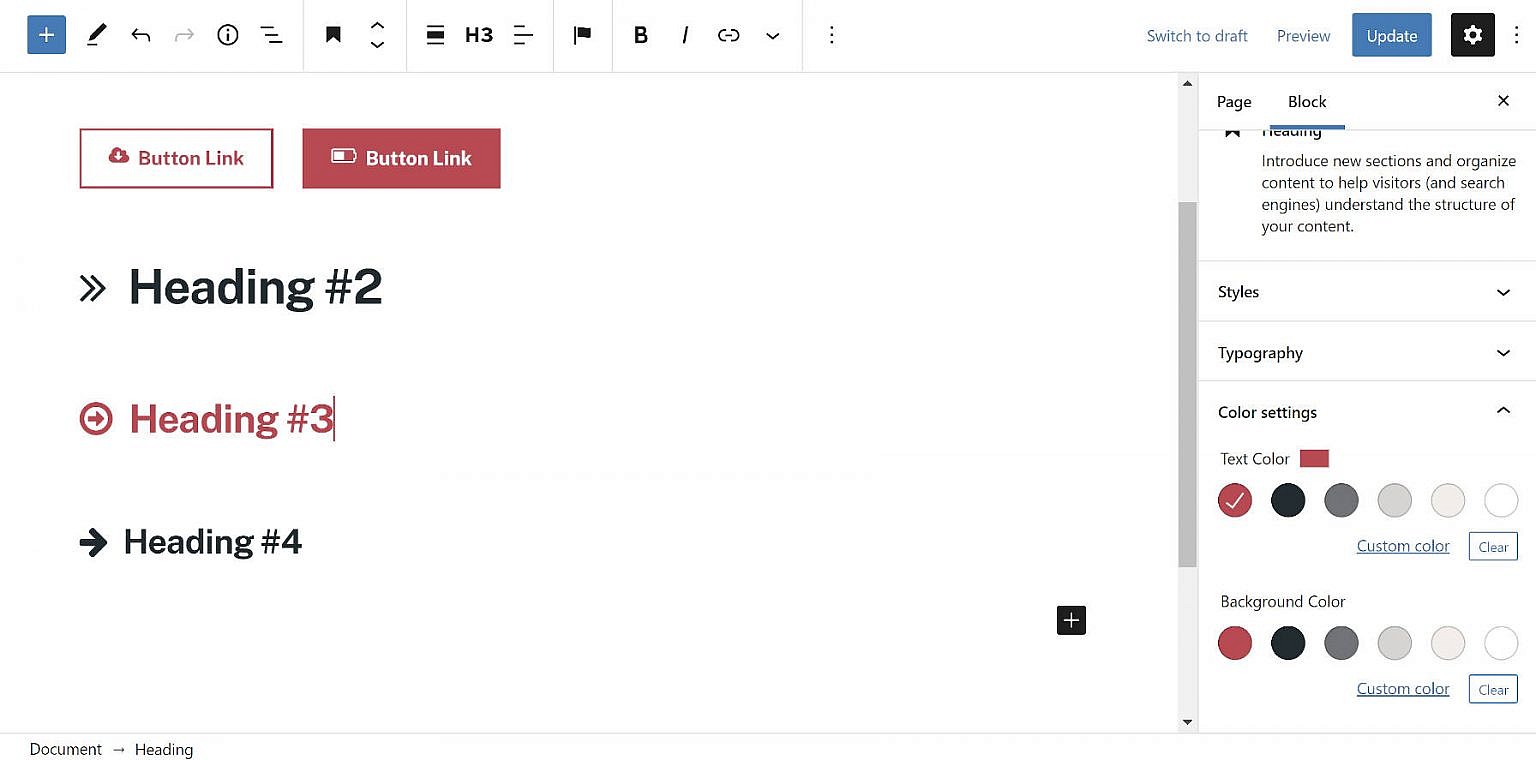Expand the Styles panel

[x=1366, y=292]
